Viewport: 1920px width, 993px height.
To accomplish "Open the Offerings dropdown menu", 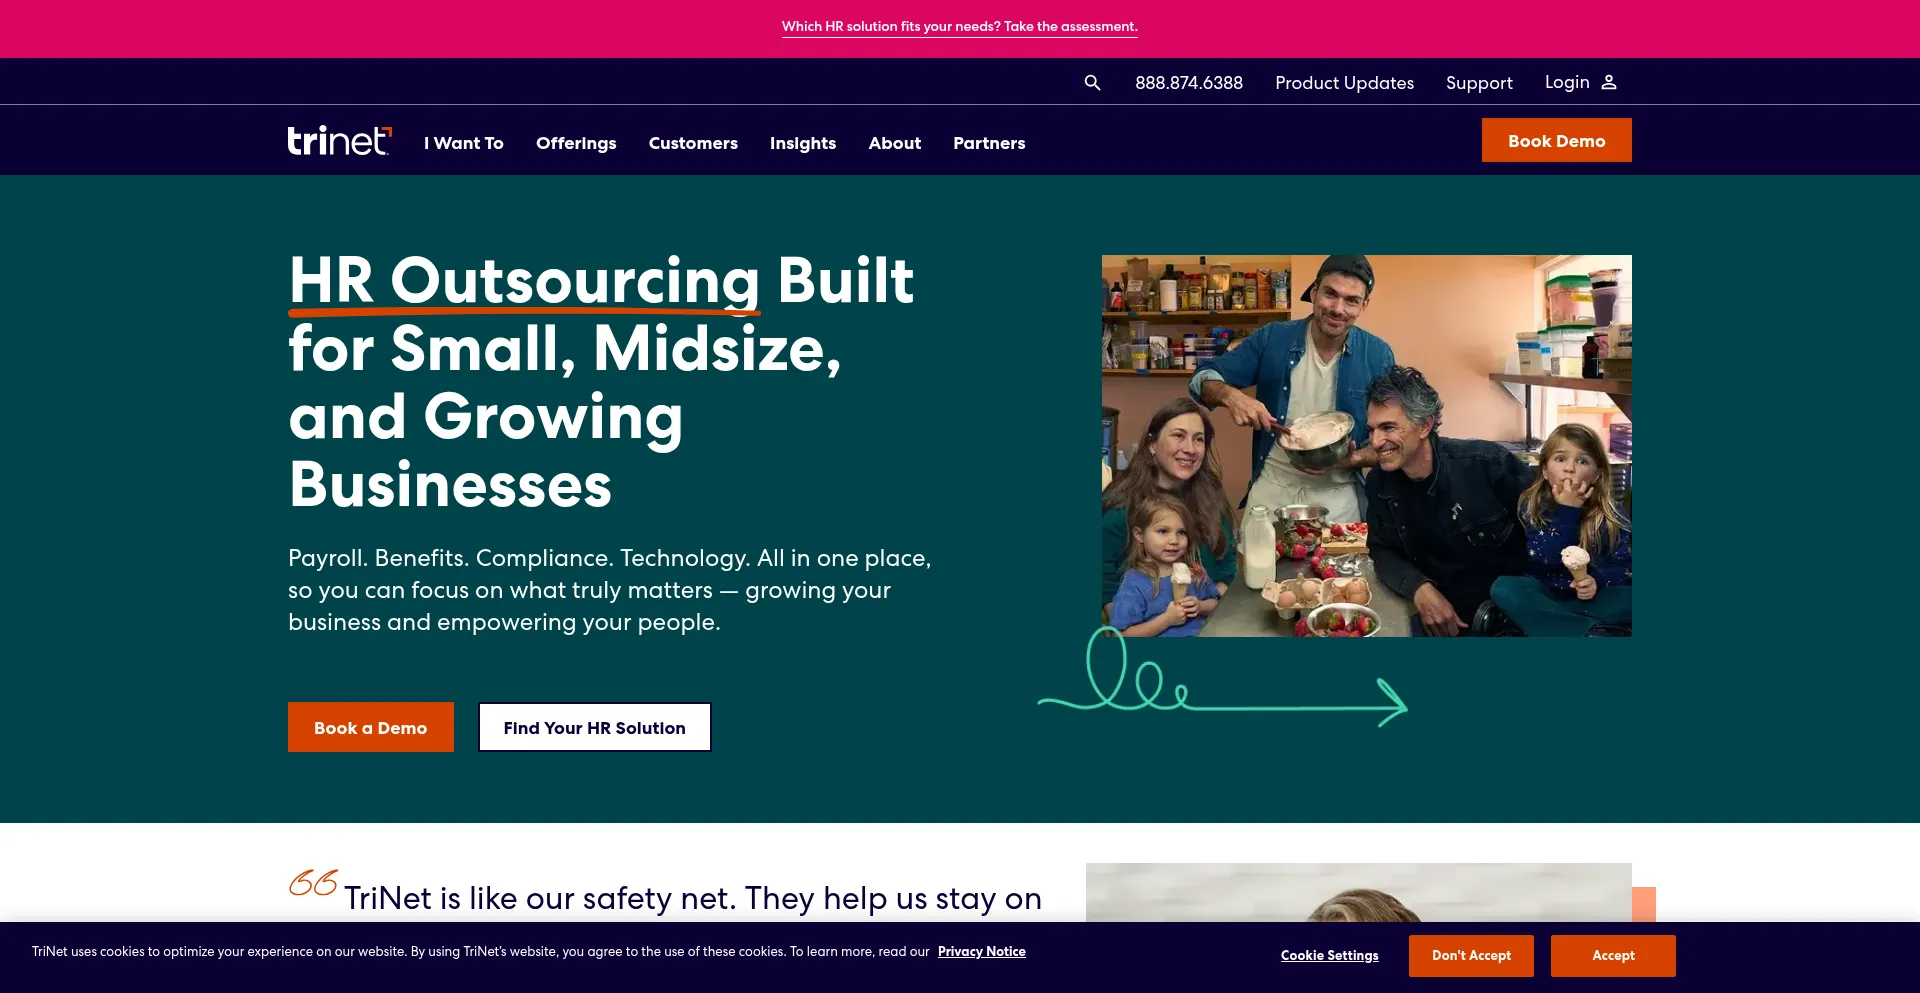I will pyautogui.click(x=576, y=143).
